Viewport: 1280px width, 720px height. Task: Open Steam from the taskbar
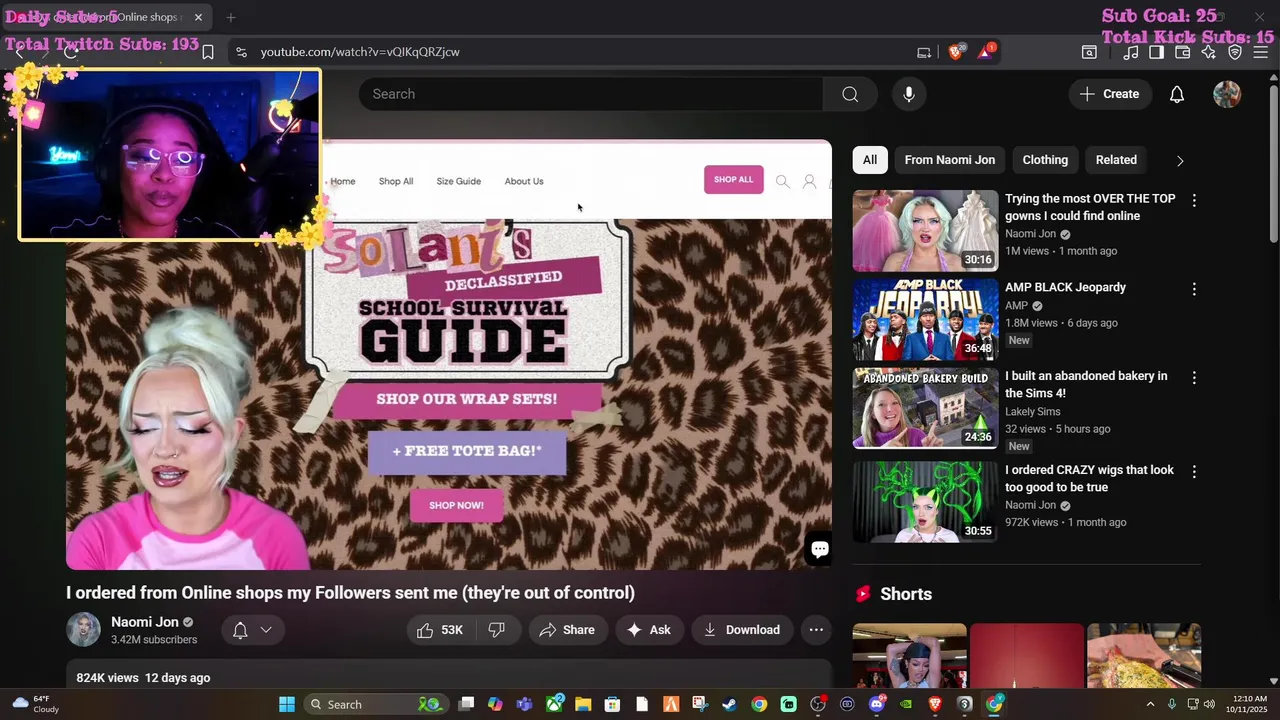click(x=730, y=704)
